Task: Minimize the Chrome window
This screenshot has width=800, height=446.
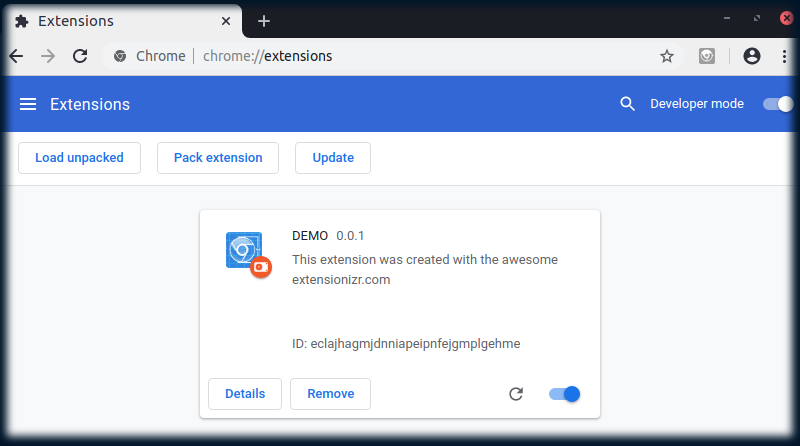Action: click(727, 18)
